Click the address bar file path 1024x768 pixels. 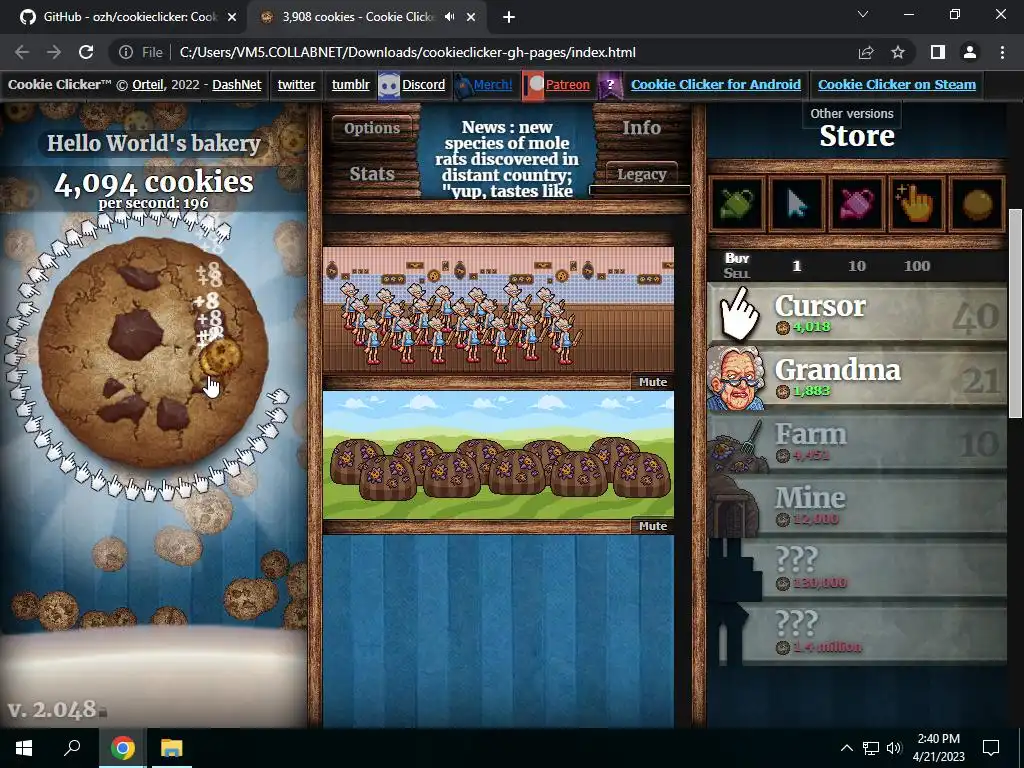[x=407, y=52]
